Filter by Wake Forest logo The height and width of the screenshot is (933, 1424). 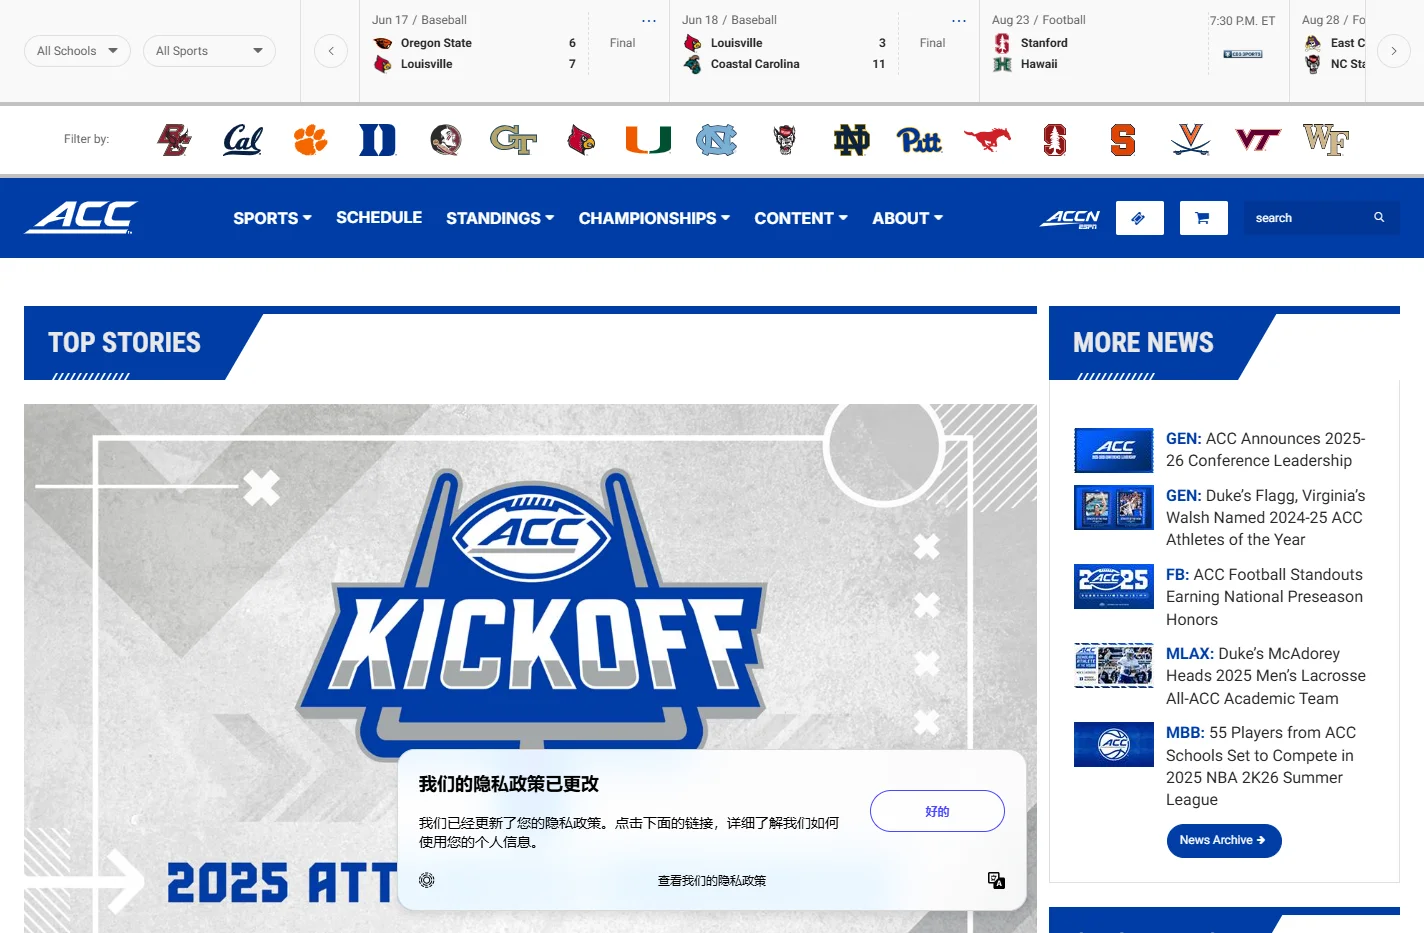coord(1326,140)
